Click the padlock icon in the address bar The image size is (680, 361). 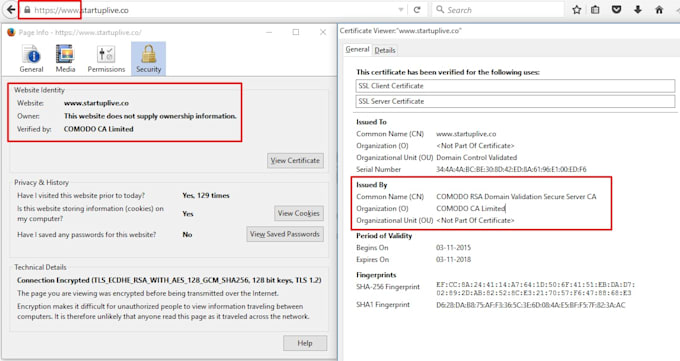27,10
